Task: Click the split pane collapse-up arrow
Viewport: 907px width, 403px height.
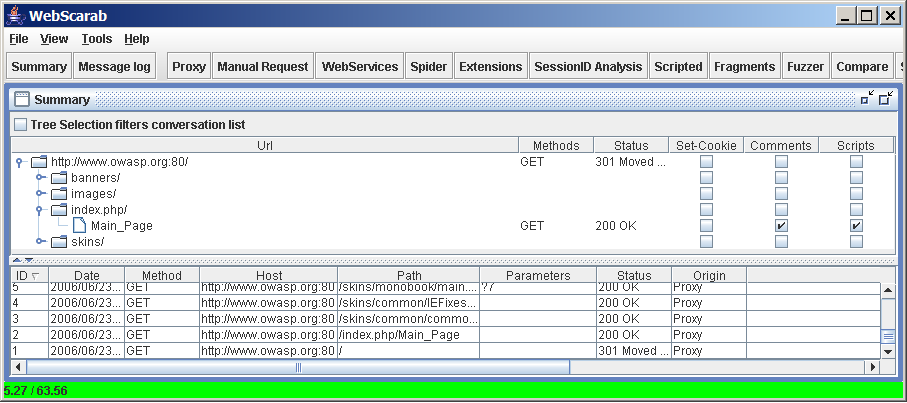Action: [17, 260]
